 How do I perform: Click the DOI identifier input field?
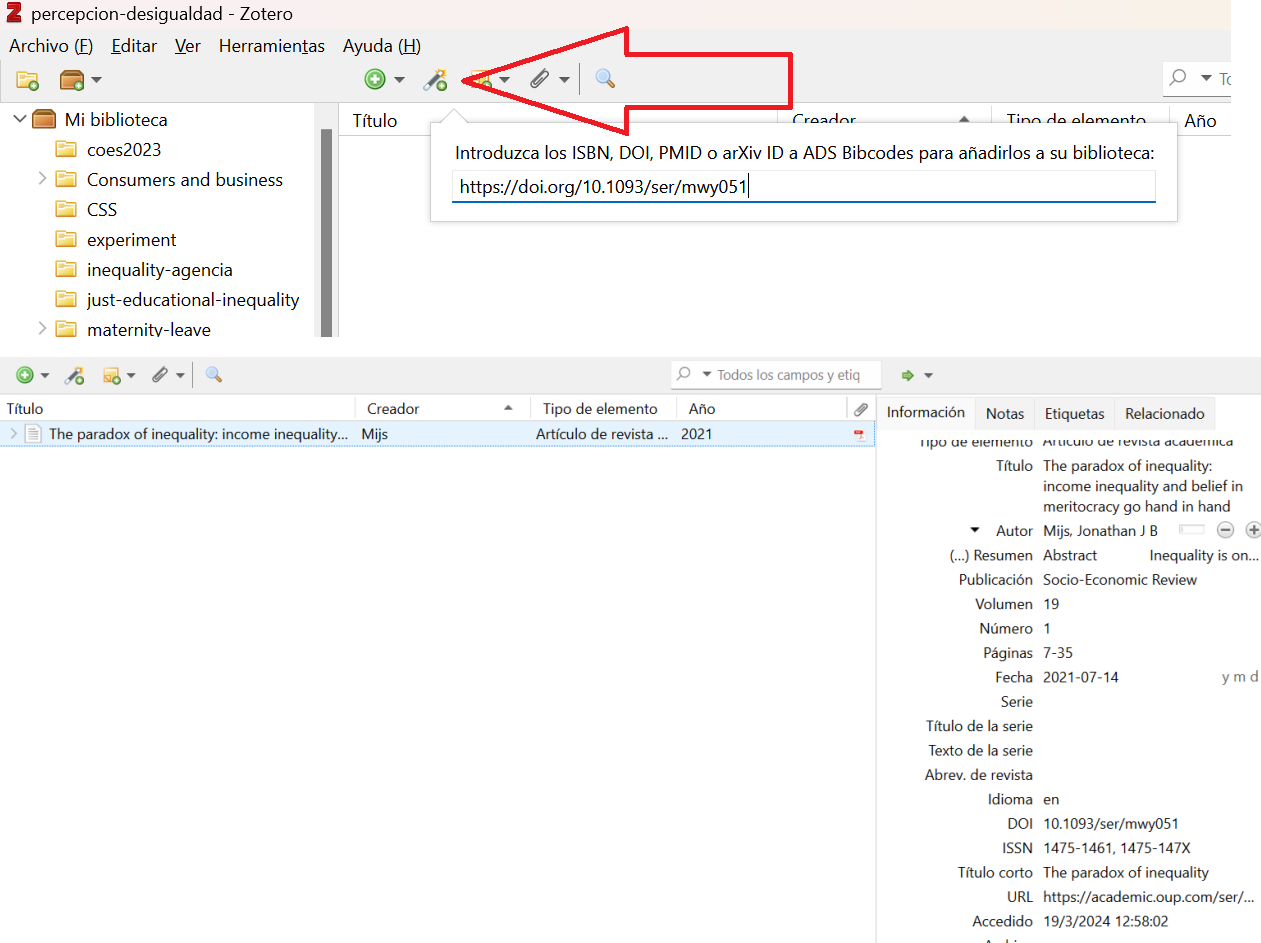tap(803, 187)
